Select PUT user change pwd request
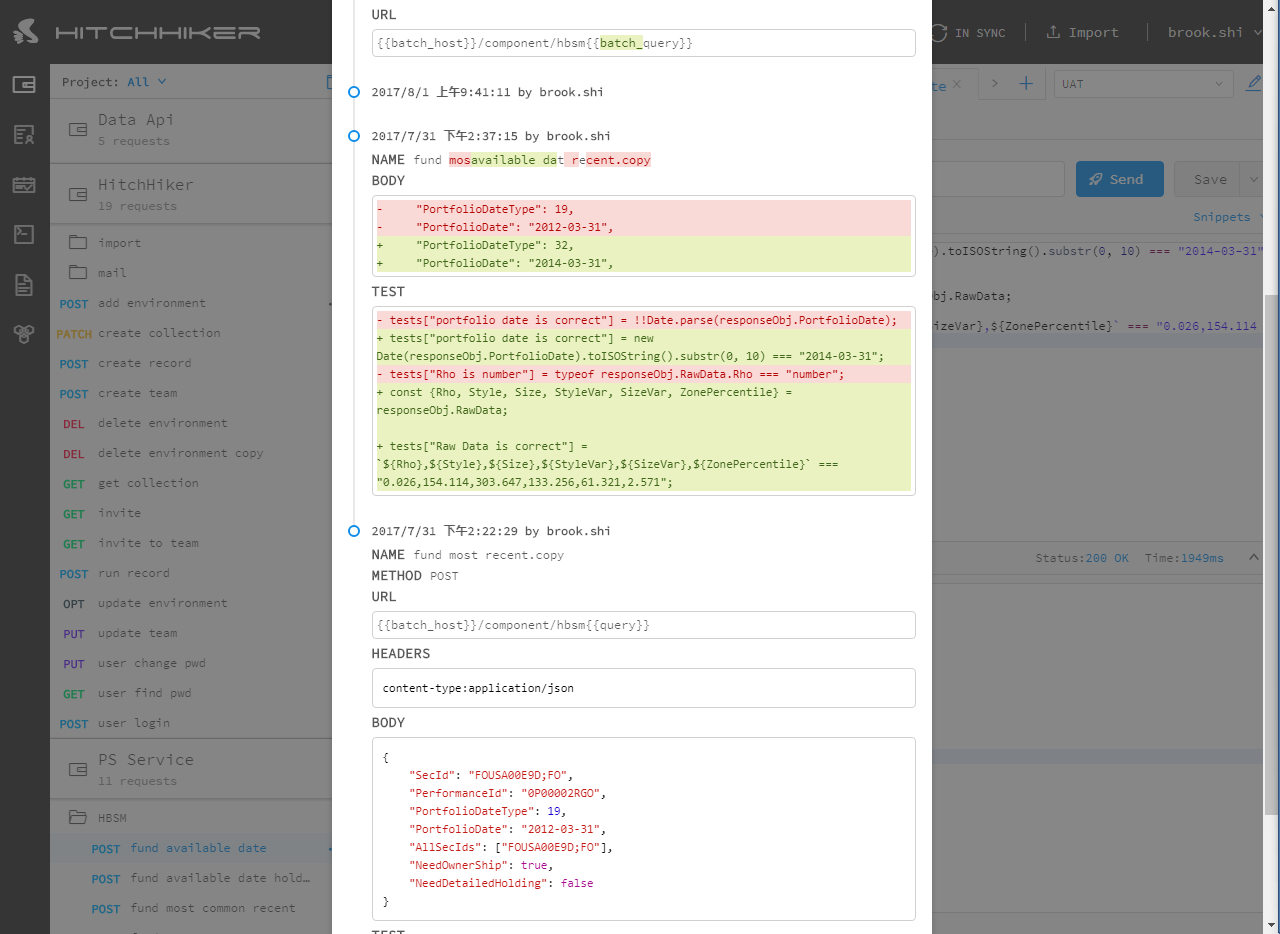 [190, 663]
